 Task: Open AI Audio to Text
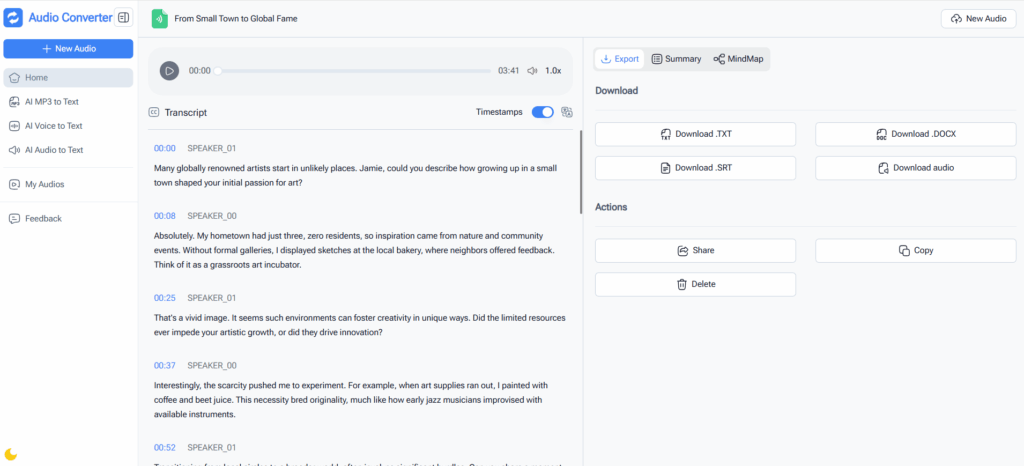(x=68, y=150)
